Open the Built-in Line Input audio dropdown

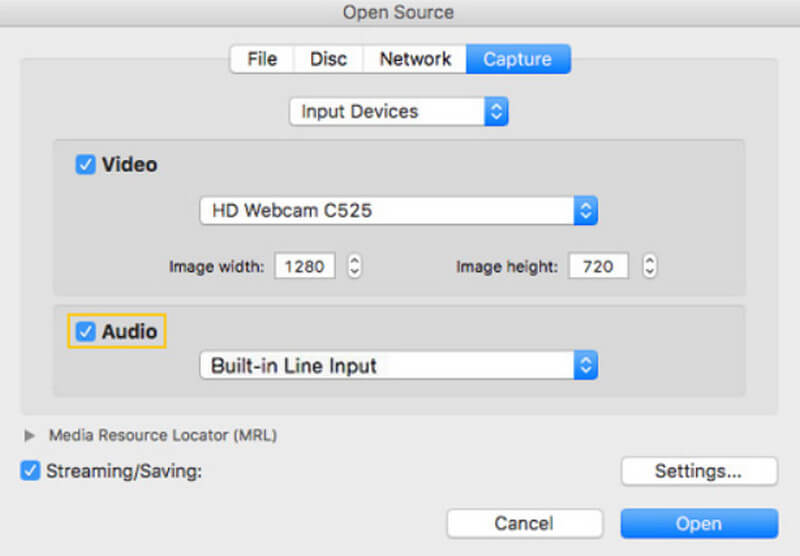[x=398, y=365]
